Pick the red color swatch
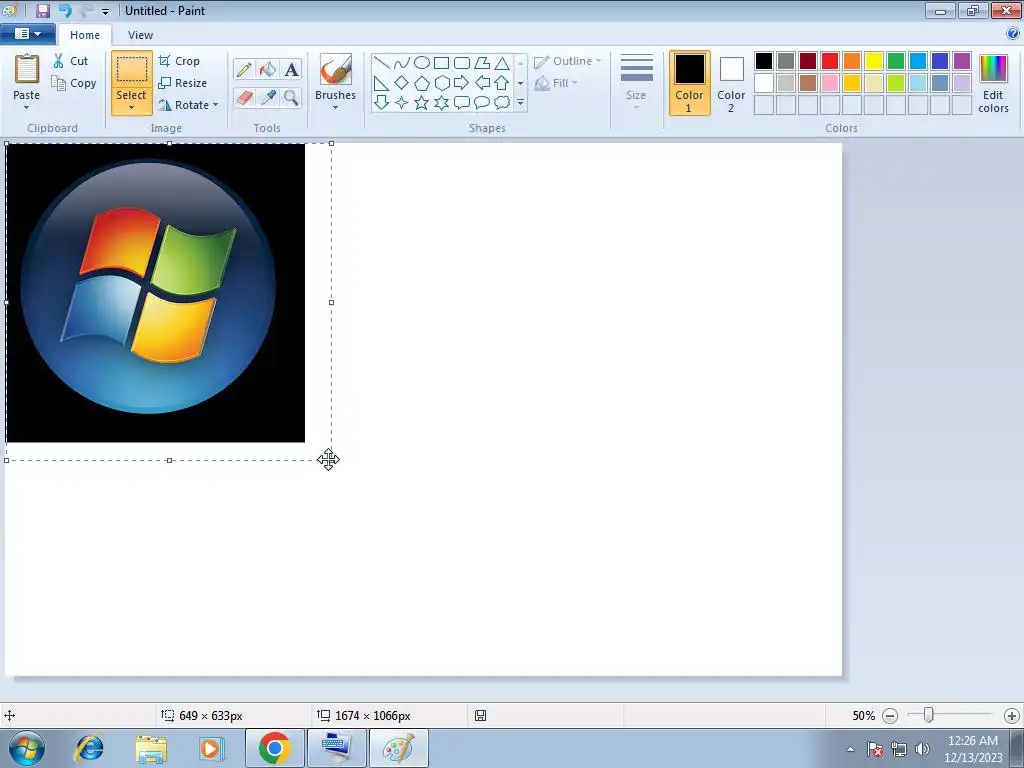The width and height of the screenshot is (1024, 768). pos(830,61)
